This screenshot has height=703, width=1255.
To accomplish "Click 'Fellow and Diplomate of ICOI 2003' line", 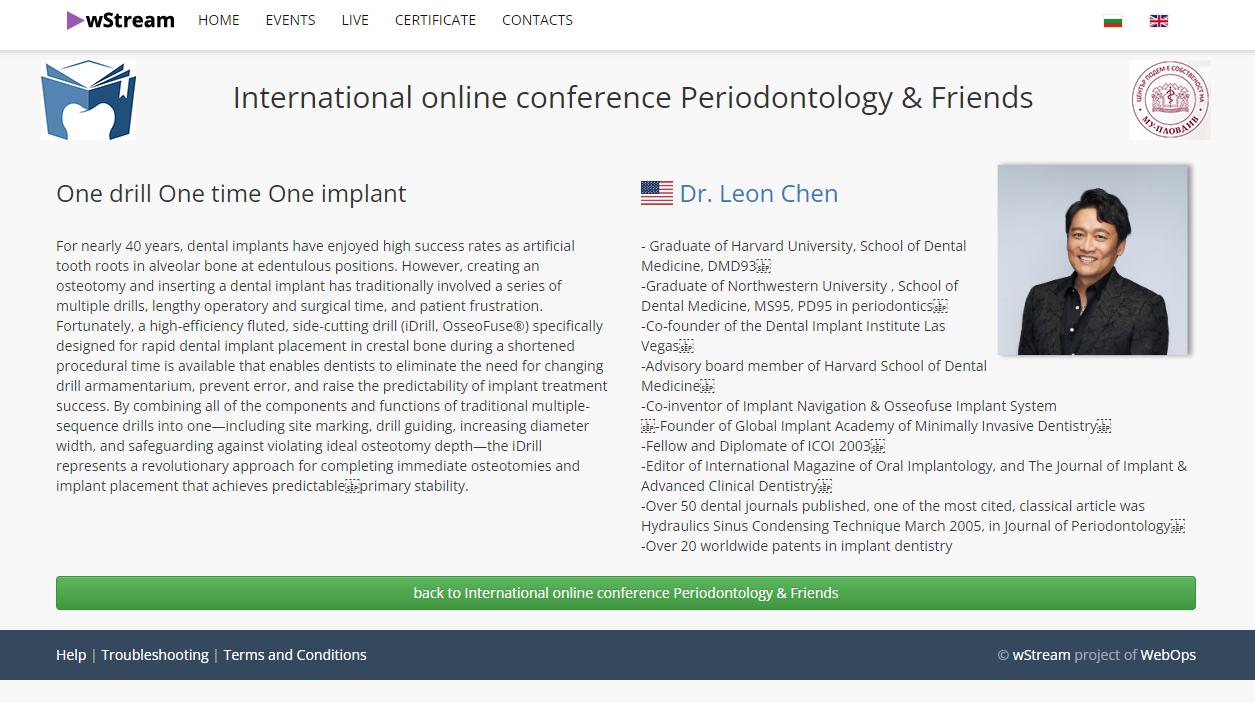I will [763, 446].
